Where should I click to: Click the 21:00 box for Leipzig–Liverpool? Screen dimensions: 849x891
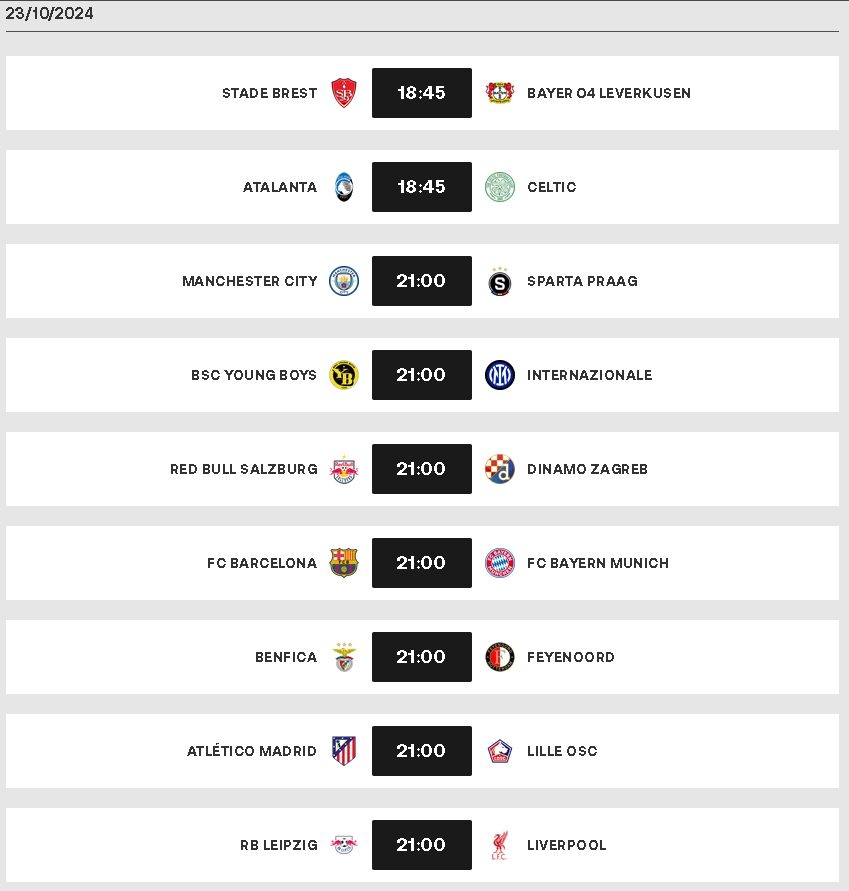tap(422, 845)
